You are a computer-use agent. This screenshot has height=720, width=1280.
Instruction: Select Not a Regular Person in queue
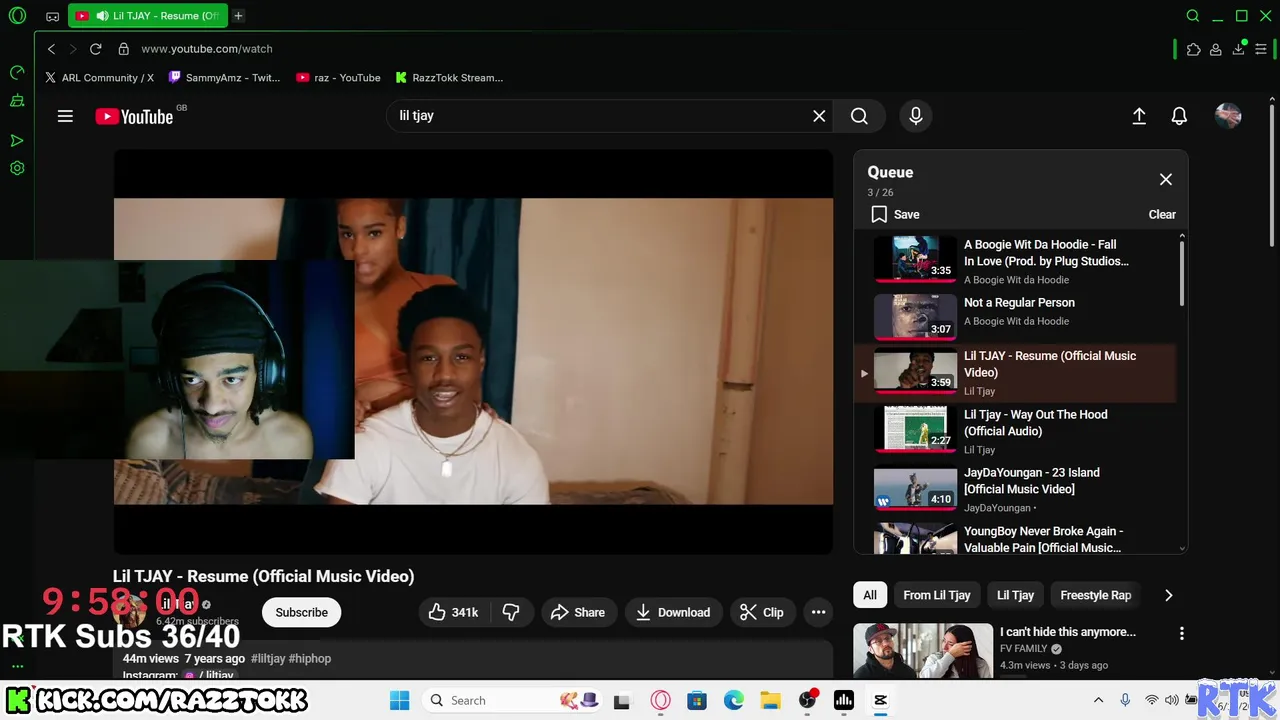point(1015,316)
